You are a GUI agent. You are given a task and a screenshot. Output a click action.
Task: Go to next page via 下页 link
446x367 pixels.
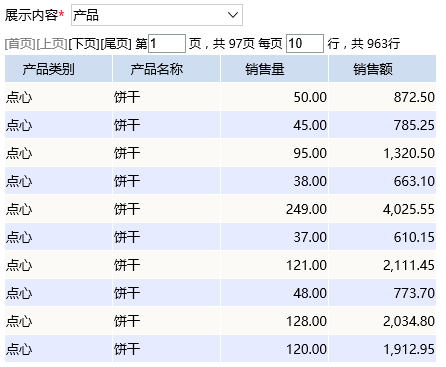[84, 44]
